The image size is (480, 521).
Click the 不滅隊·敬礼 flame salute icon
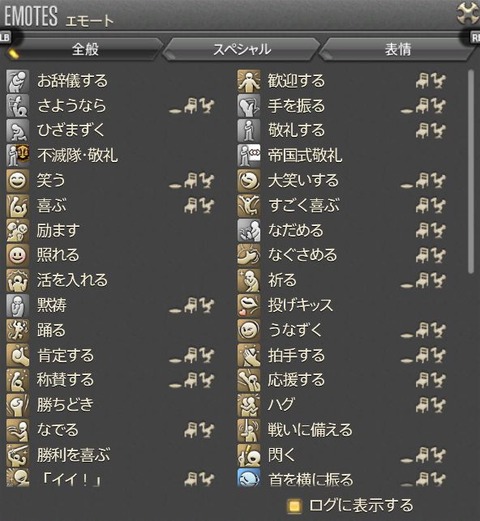(18, 156)
